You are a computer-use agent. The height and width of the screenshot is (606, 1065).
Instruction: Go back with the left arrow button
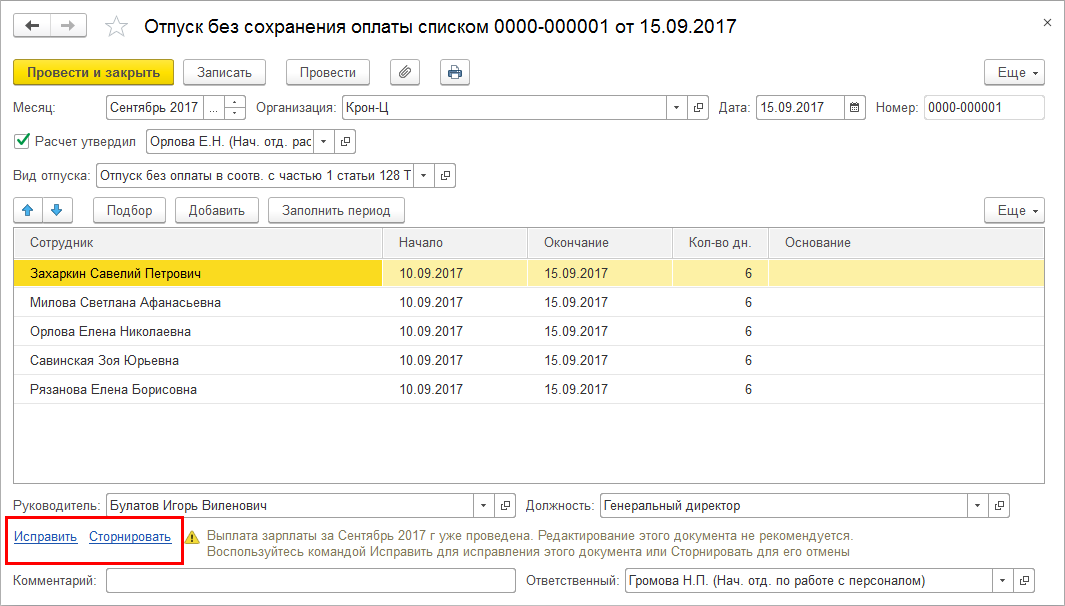[x=32, y=26]
